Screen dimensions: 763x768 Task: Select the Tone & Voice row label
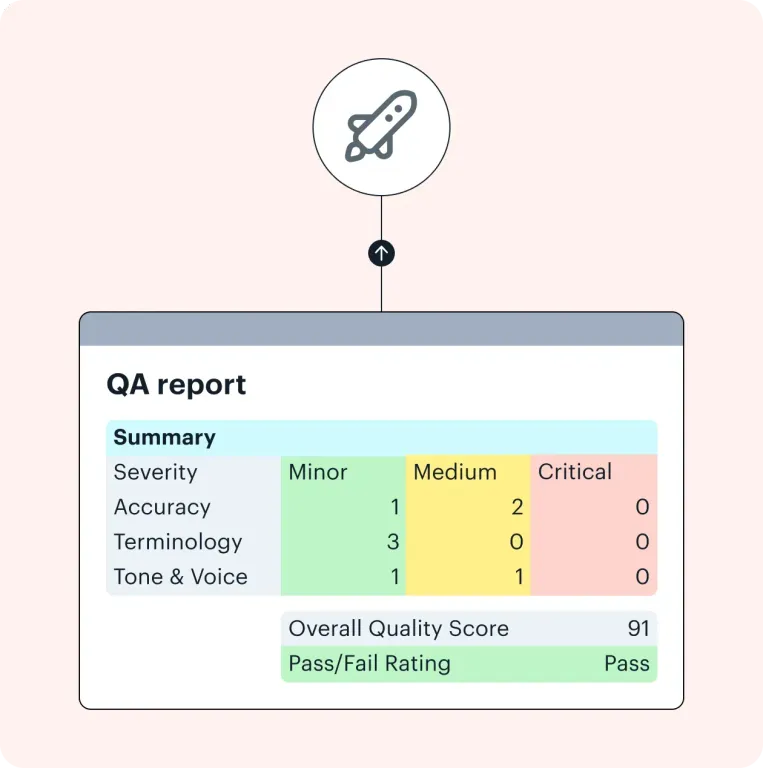tap(180, 577)
